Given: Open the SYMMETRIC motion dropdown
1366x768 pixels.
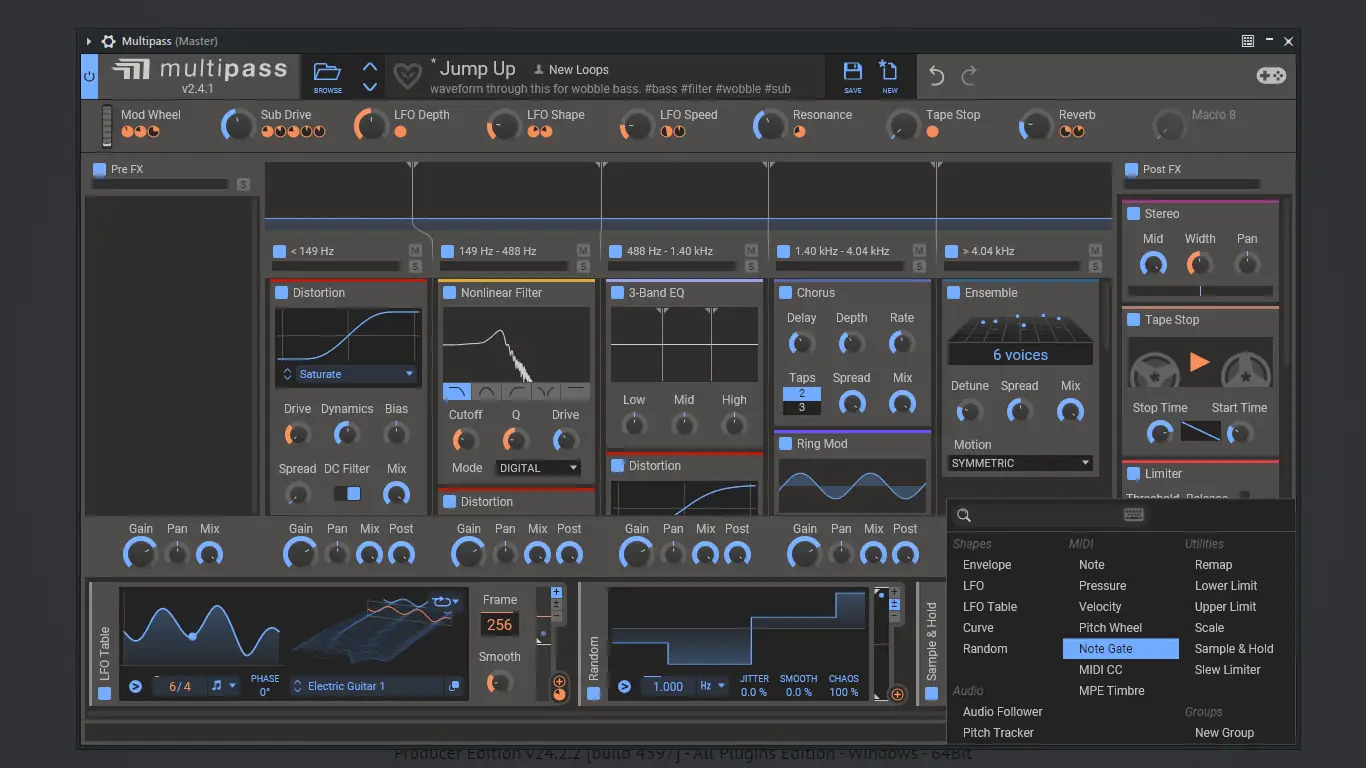Looking at the screenshot, I should click(x=1020, y=463).
